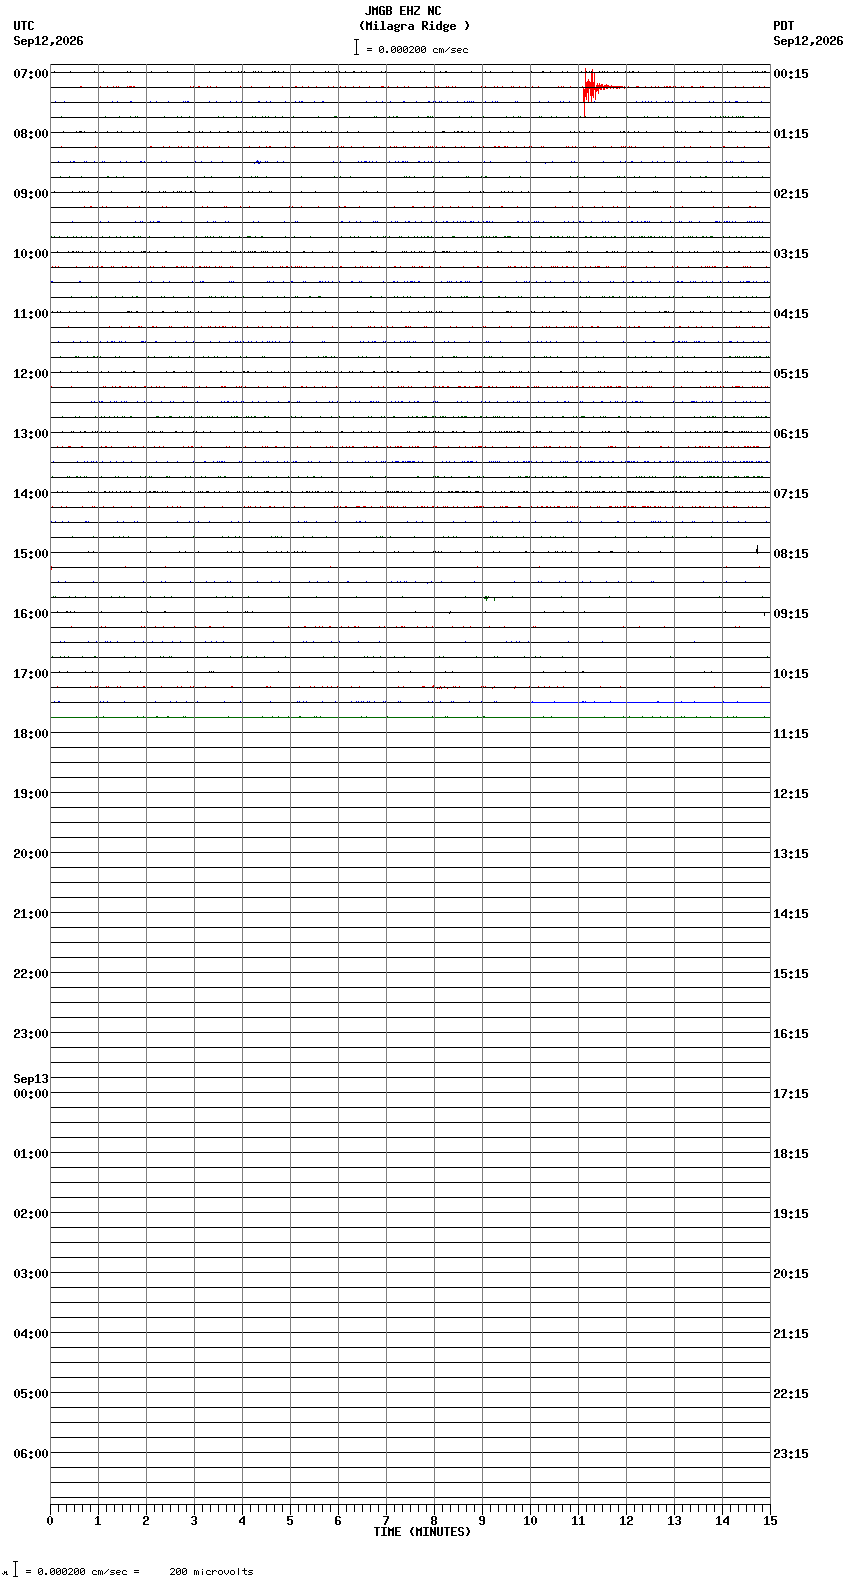The image size is (850, 1584).
Task: Select the 06:00 UTC row label
Action: 31,1454
